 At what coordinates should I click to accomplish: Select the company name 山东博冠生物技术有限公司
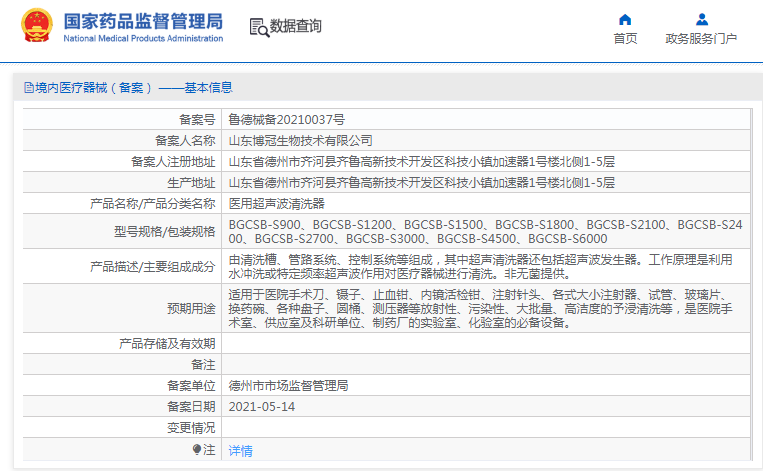click(300, 141)
